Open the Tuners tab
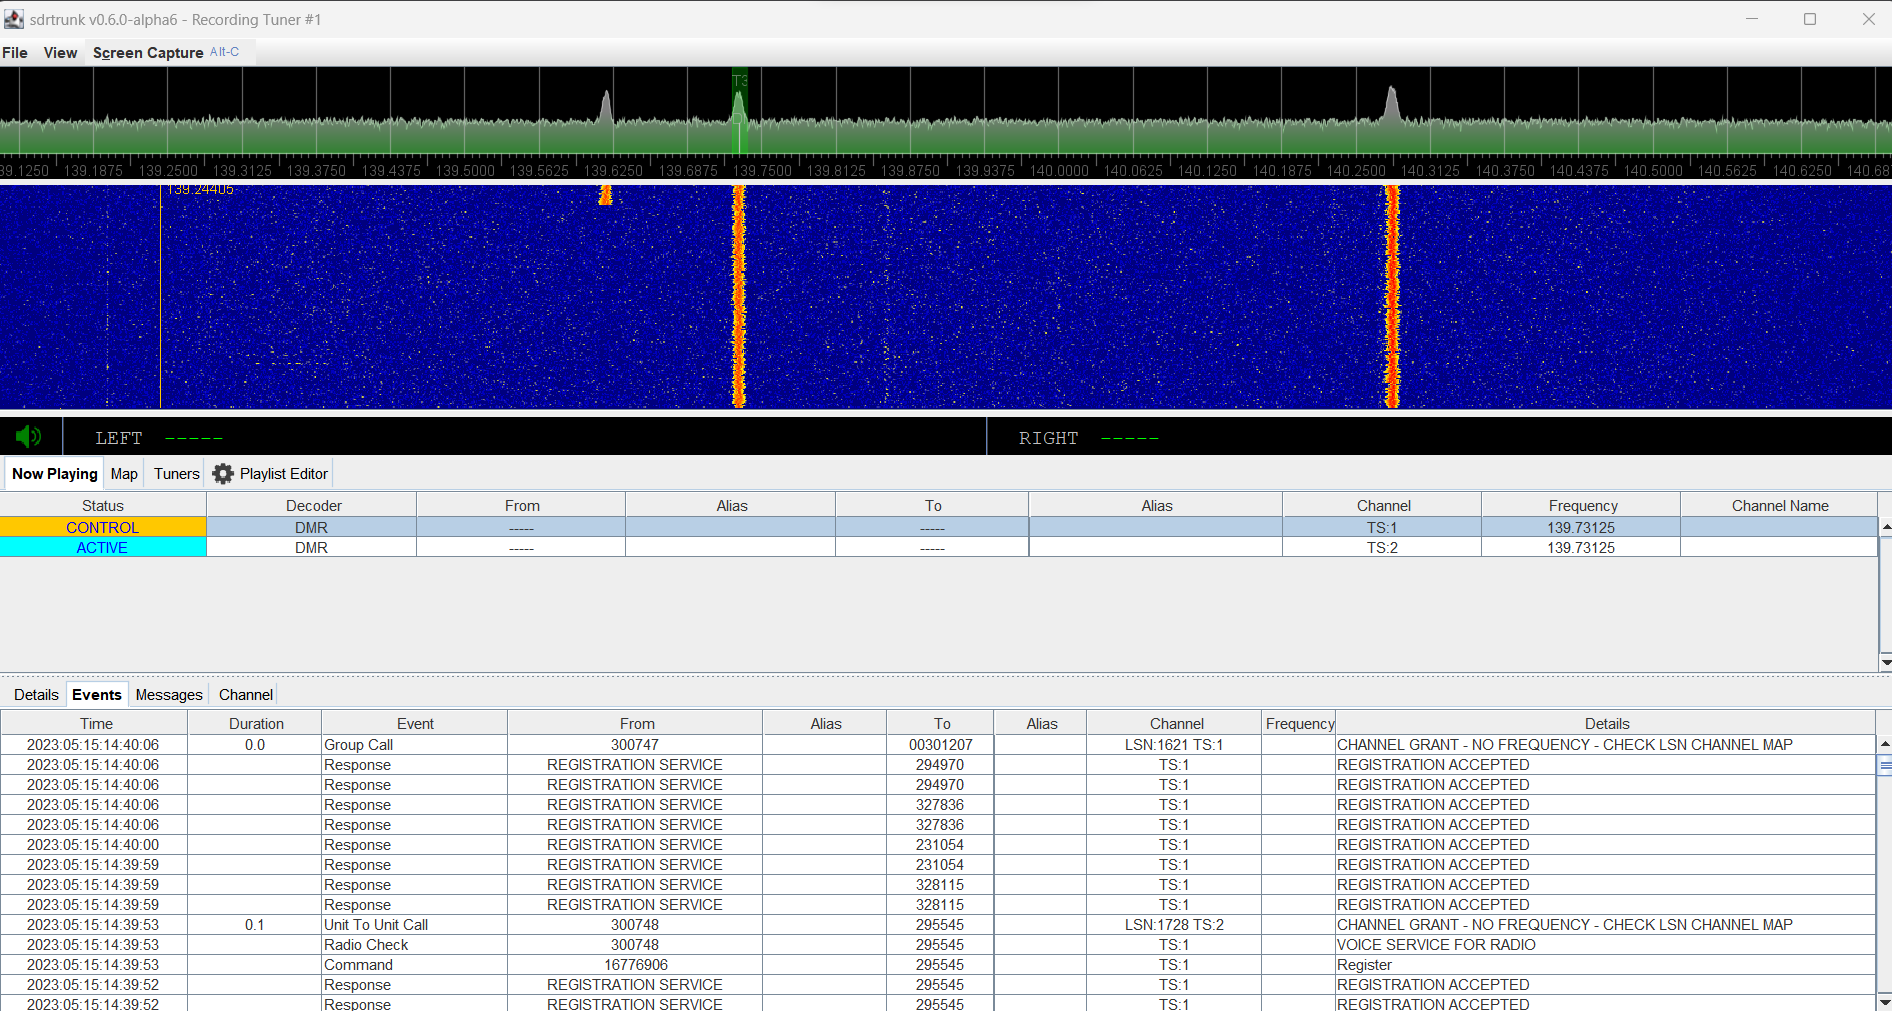The height and width of the screenshot is (1011, 1892). 175,473
